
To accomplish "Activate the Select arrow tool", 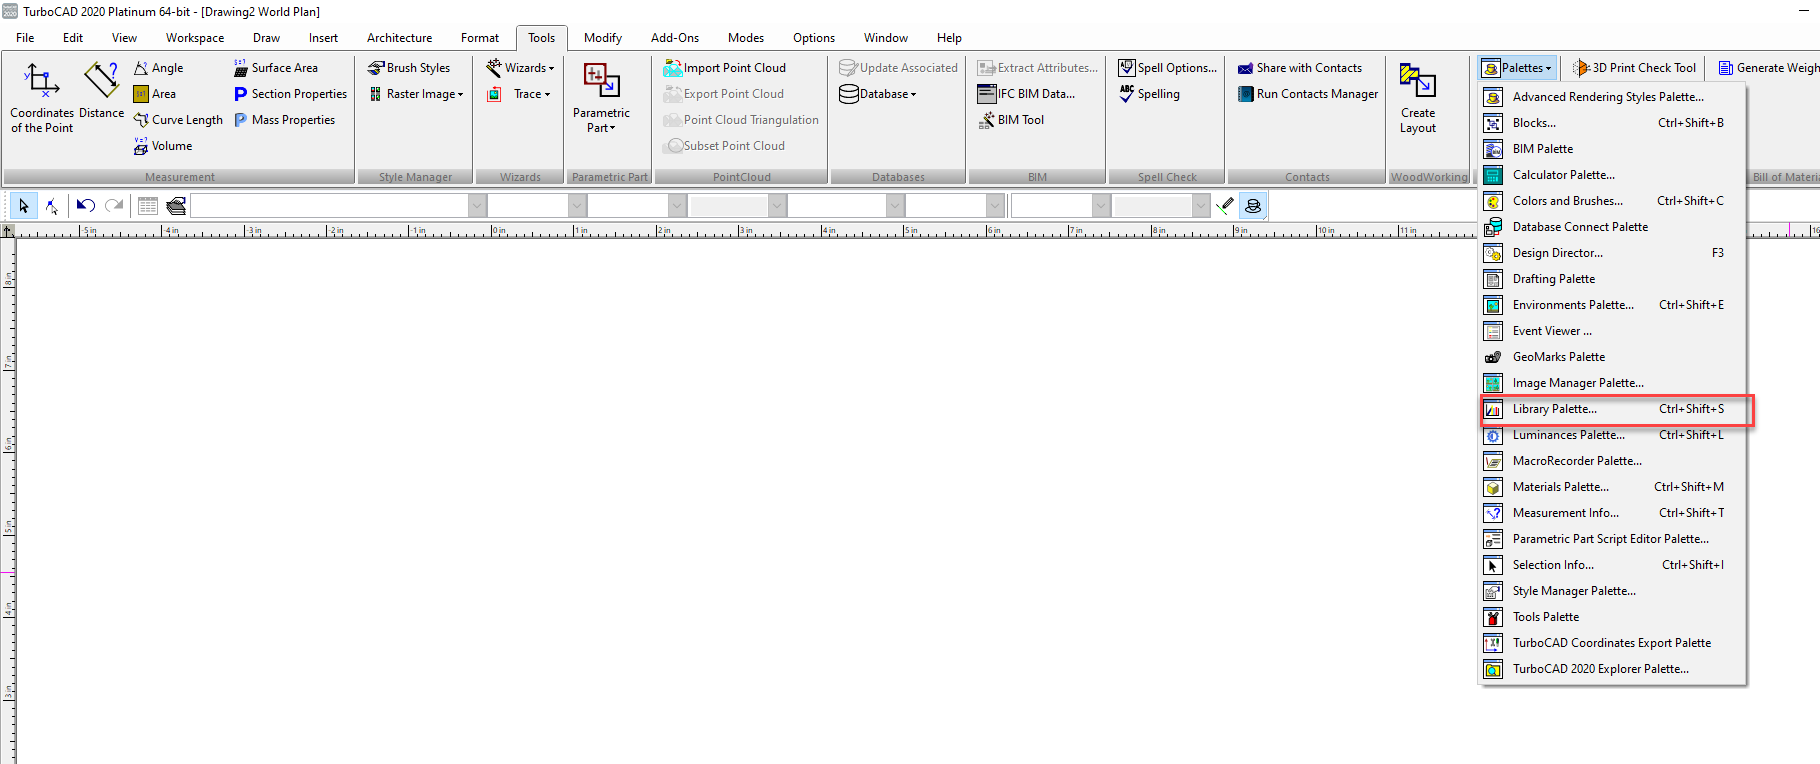I will (24, 206).
